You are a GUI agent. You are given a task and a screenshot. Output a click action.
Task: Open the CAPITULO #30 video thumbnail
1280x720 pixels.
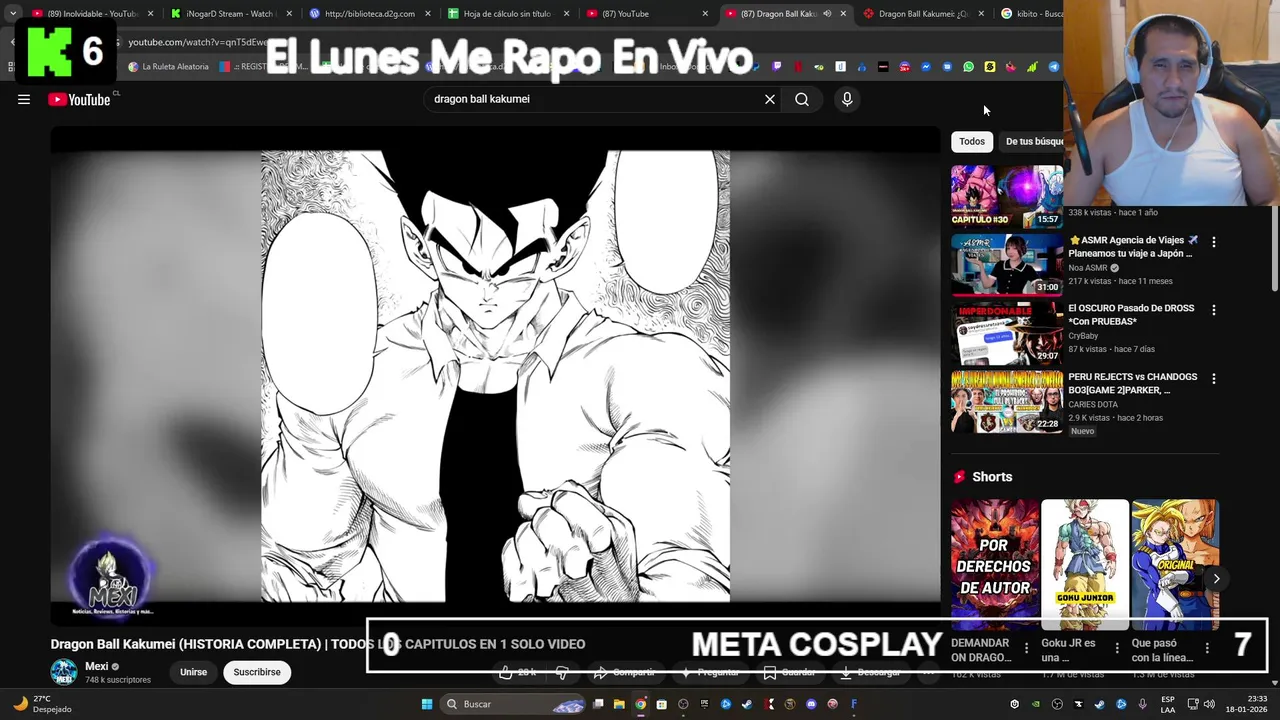(1007, 196)
